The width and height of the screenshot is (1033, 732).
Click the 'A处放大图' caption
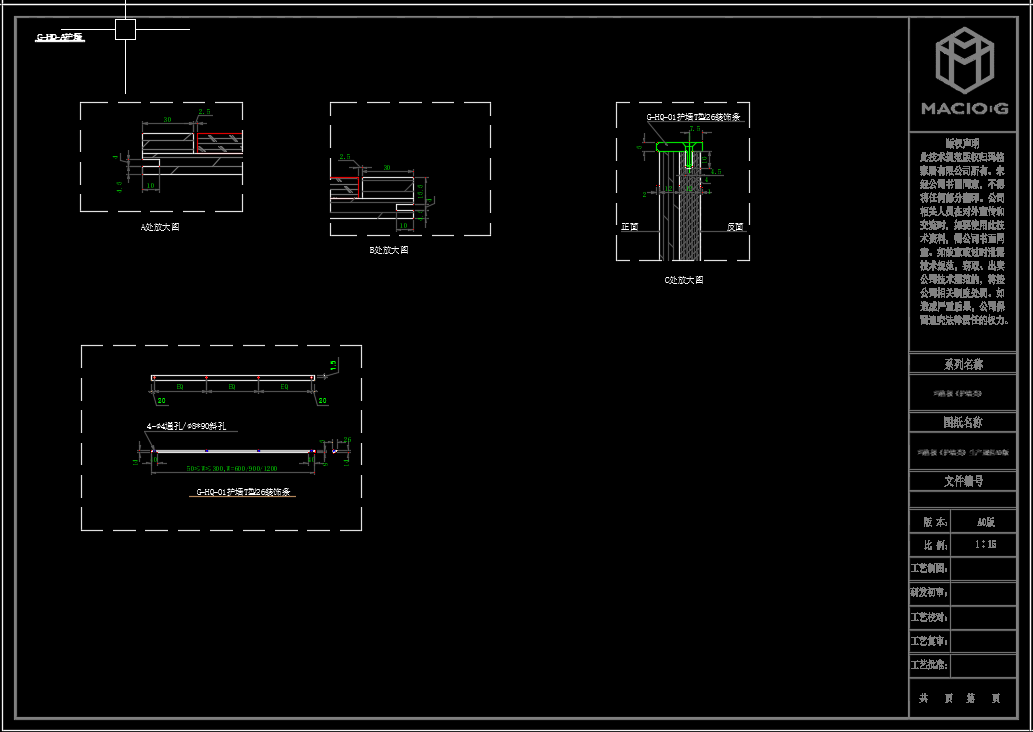(161, 227)
